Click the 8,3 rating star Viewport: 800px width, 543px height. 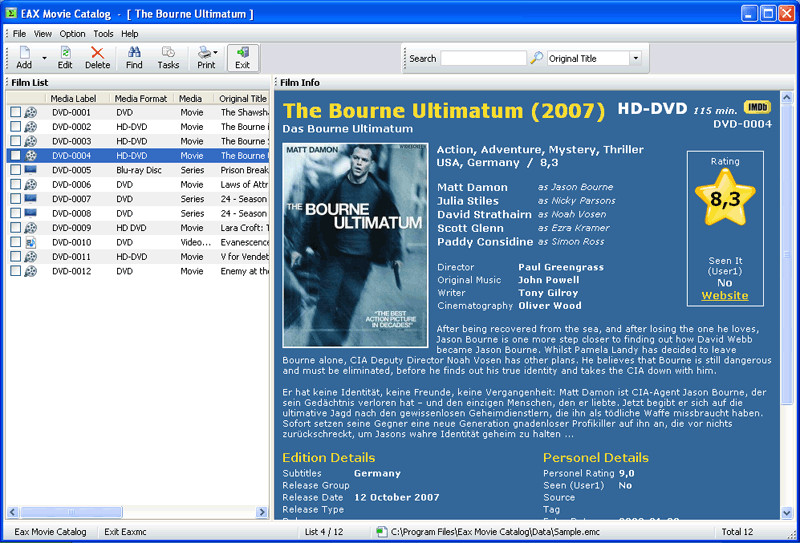coord(724,198)
